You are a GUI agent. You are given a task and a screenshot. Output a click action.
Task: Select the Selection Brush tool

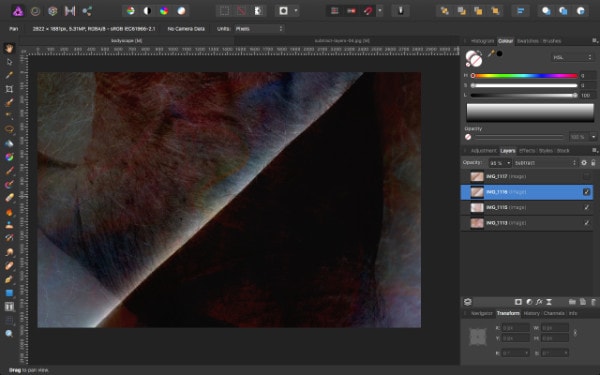click(x=9, y=103)
